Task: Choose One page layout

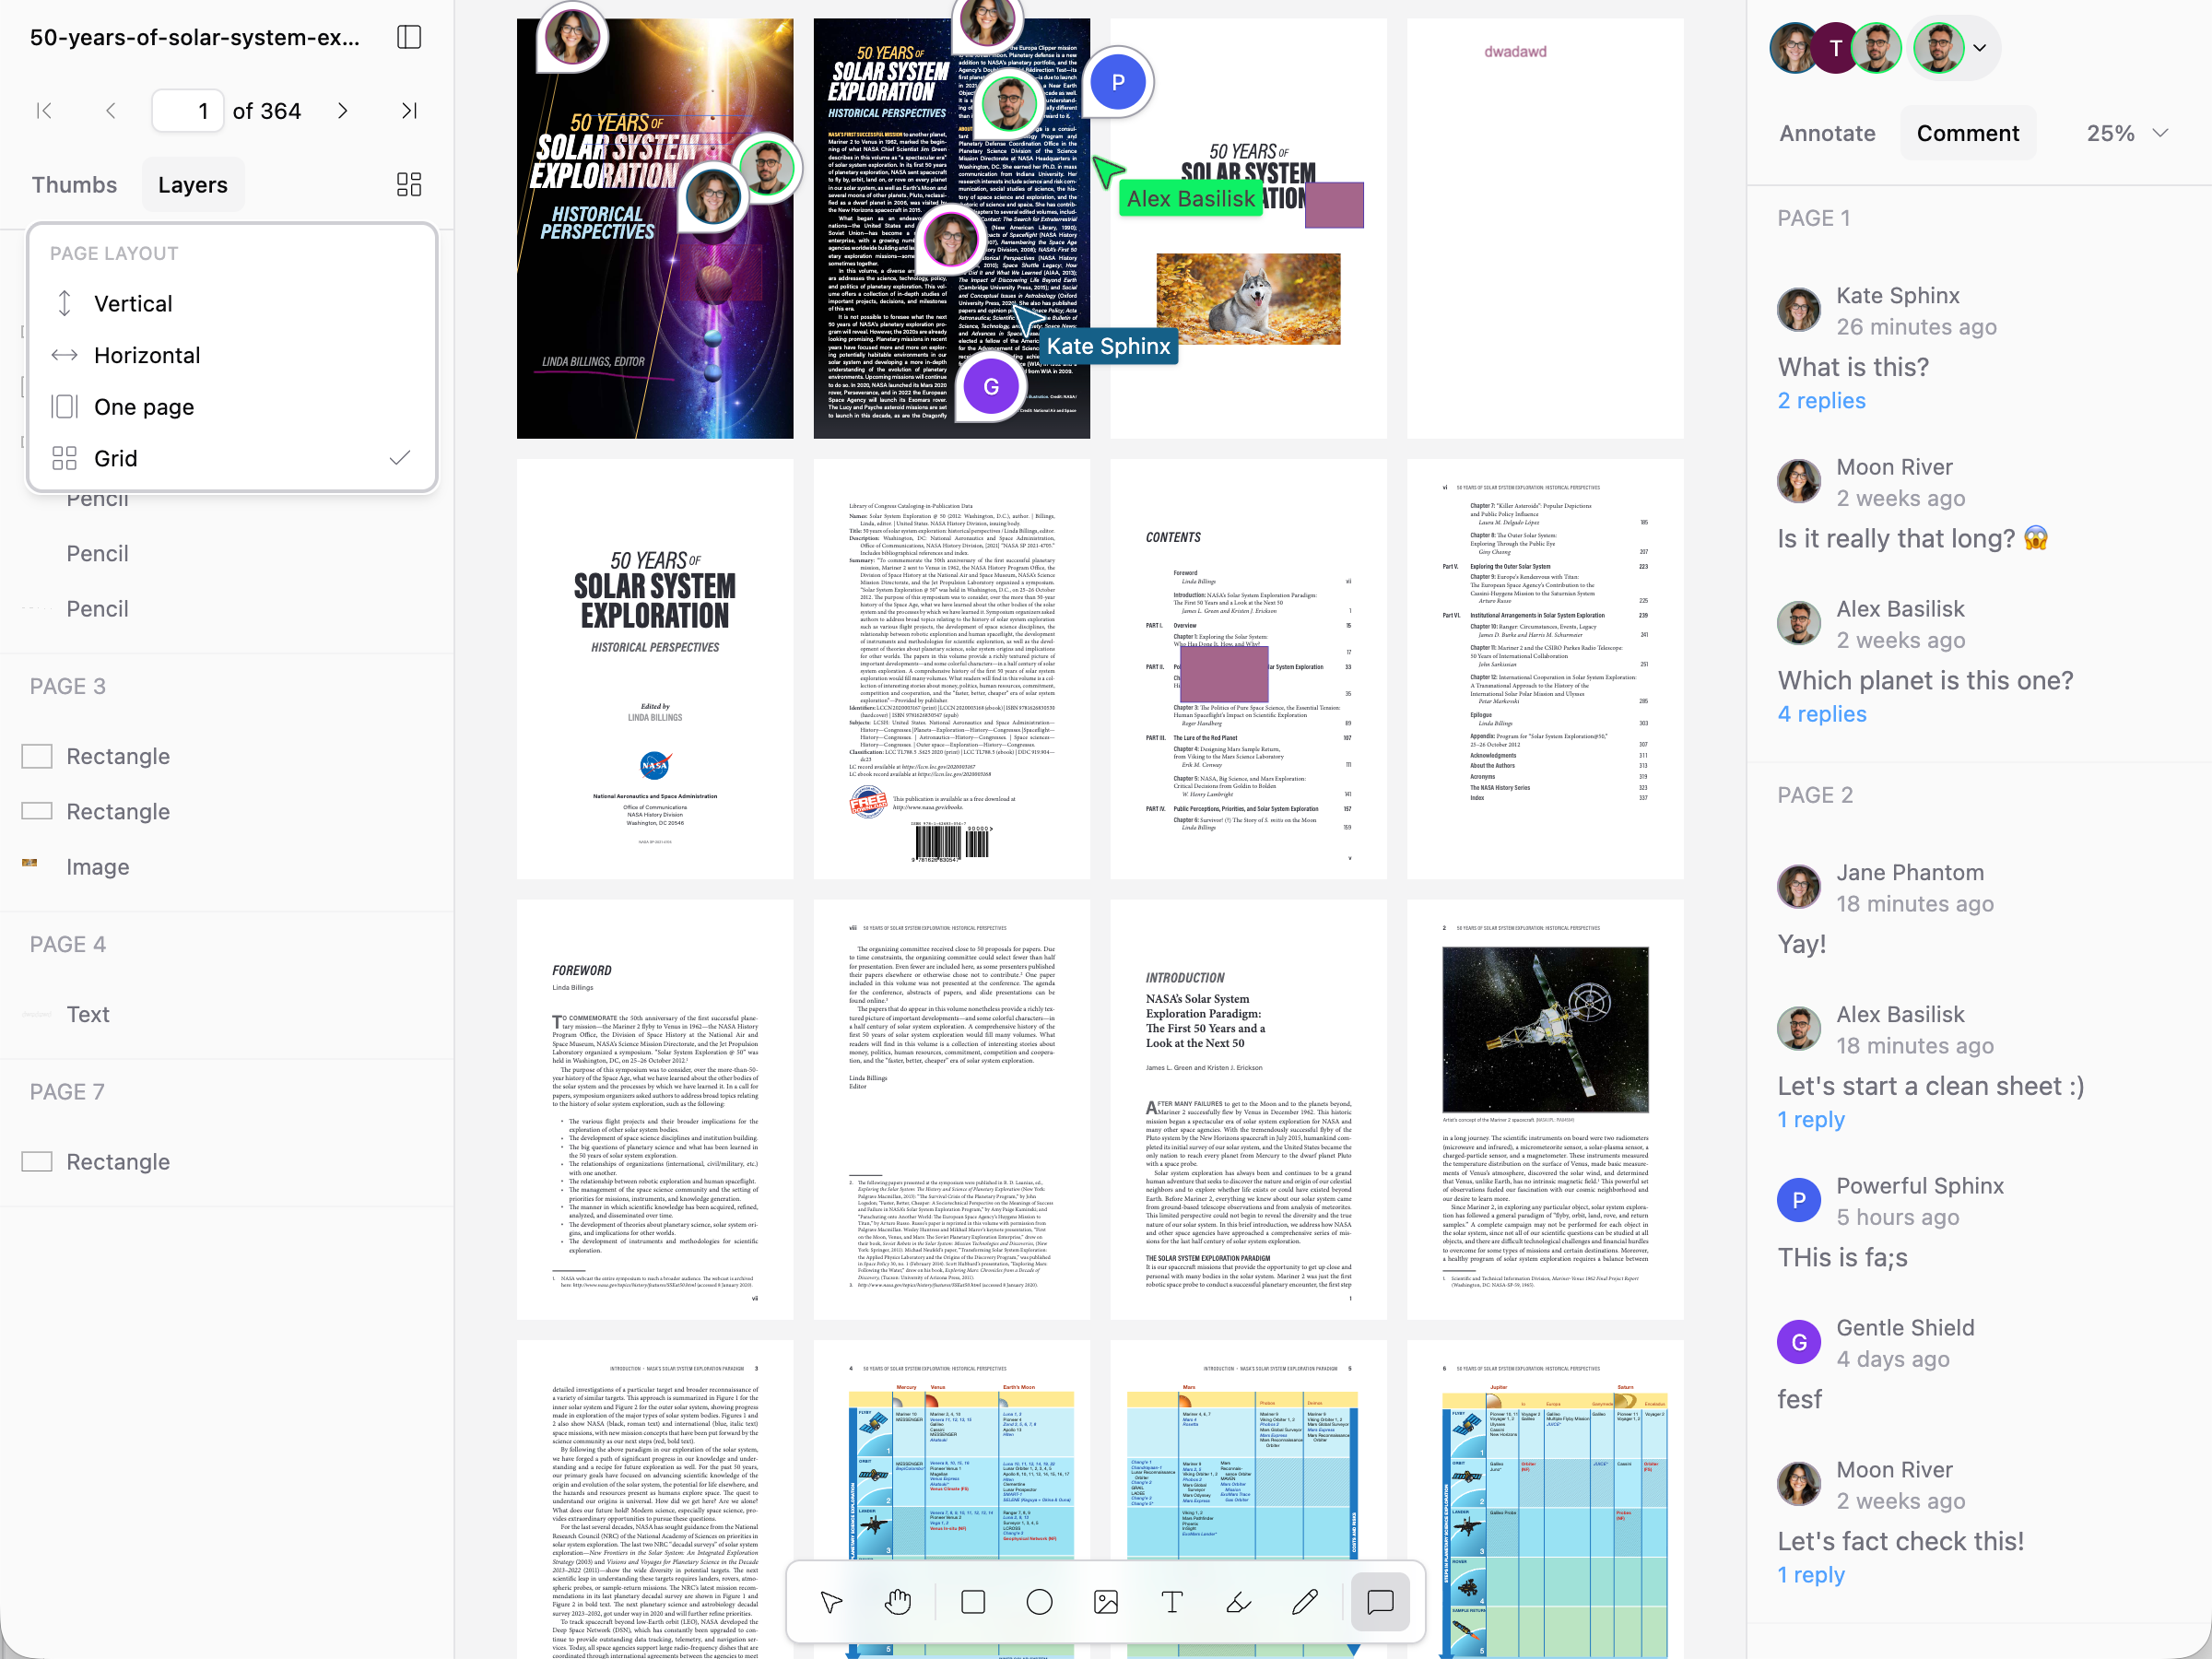Action: coord(232,407)
